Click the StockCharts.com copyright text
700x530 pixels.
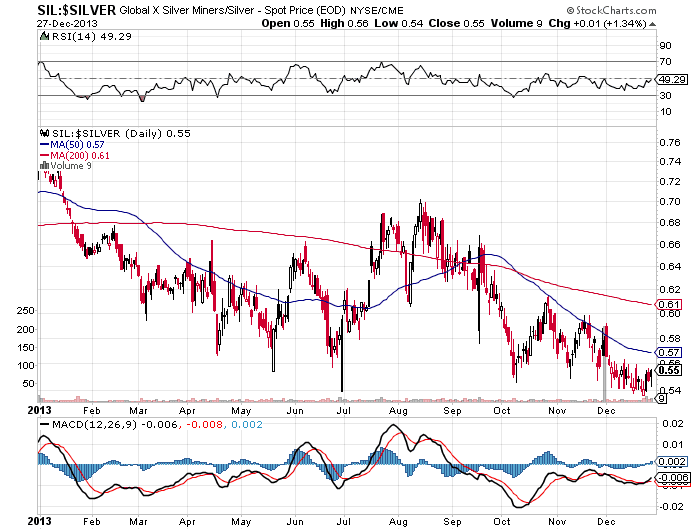pos(611,10)
